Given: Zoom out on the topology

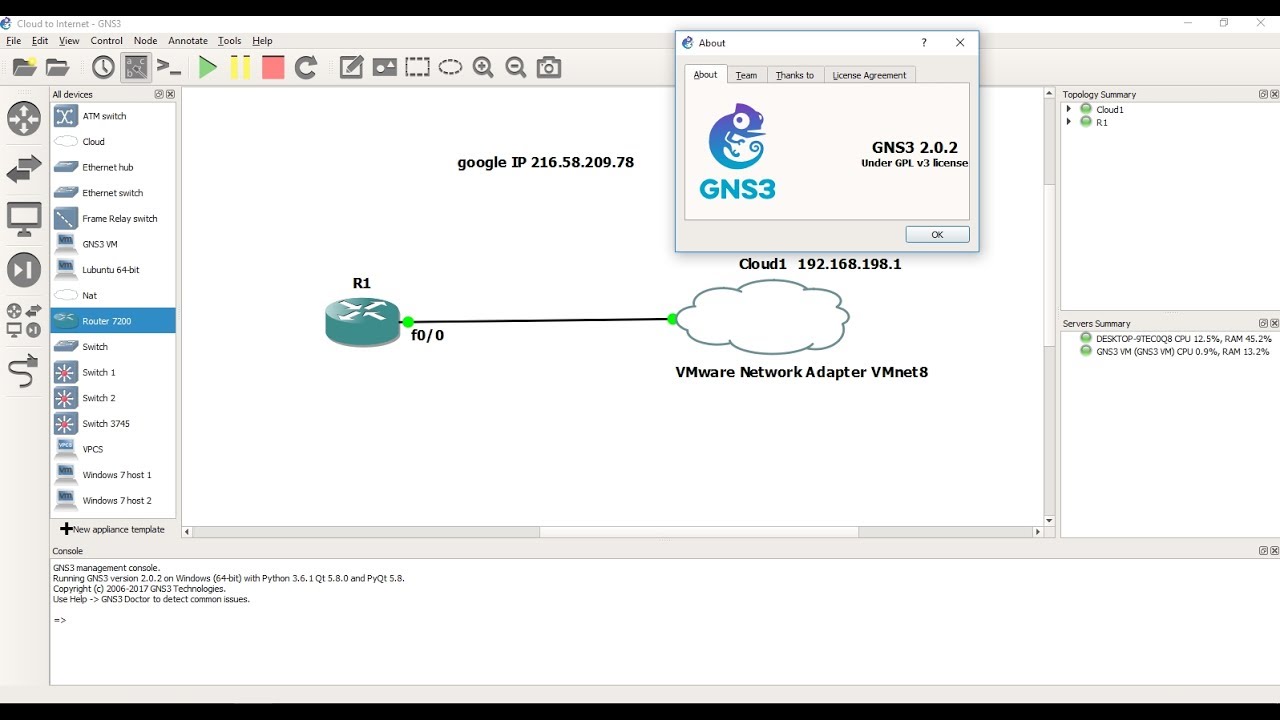Looking at the screenshot, I should 516,67.
